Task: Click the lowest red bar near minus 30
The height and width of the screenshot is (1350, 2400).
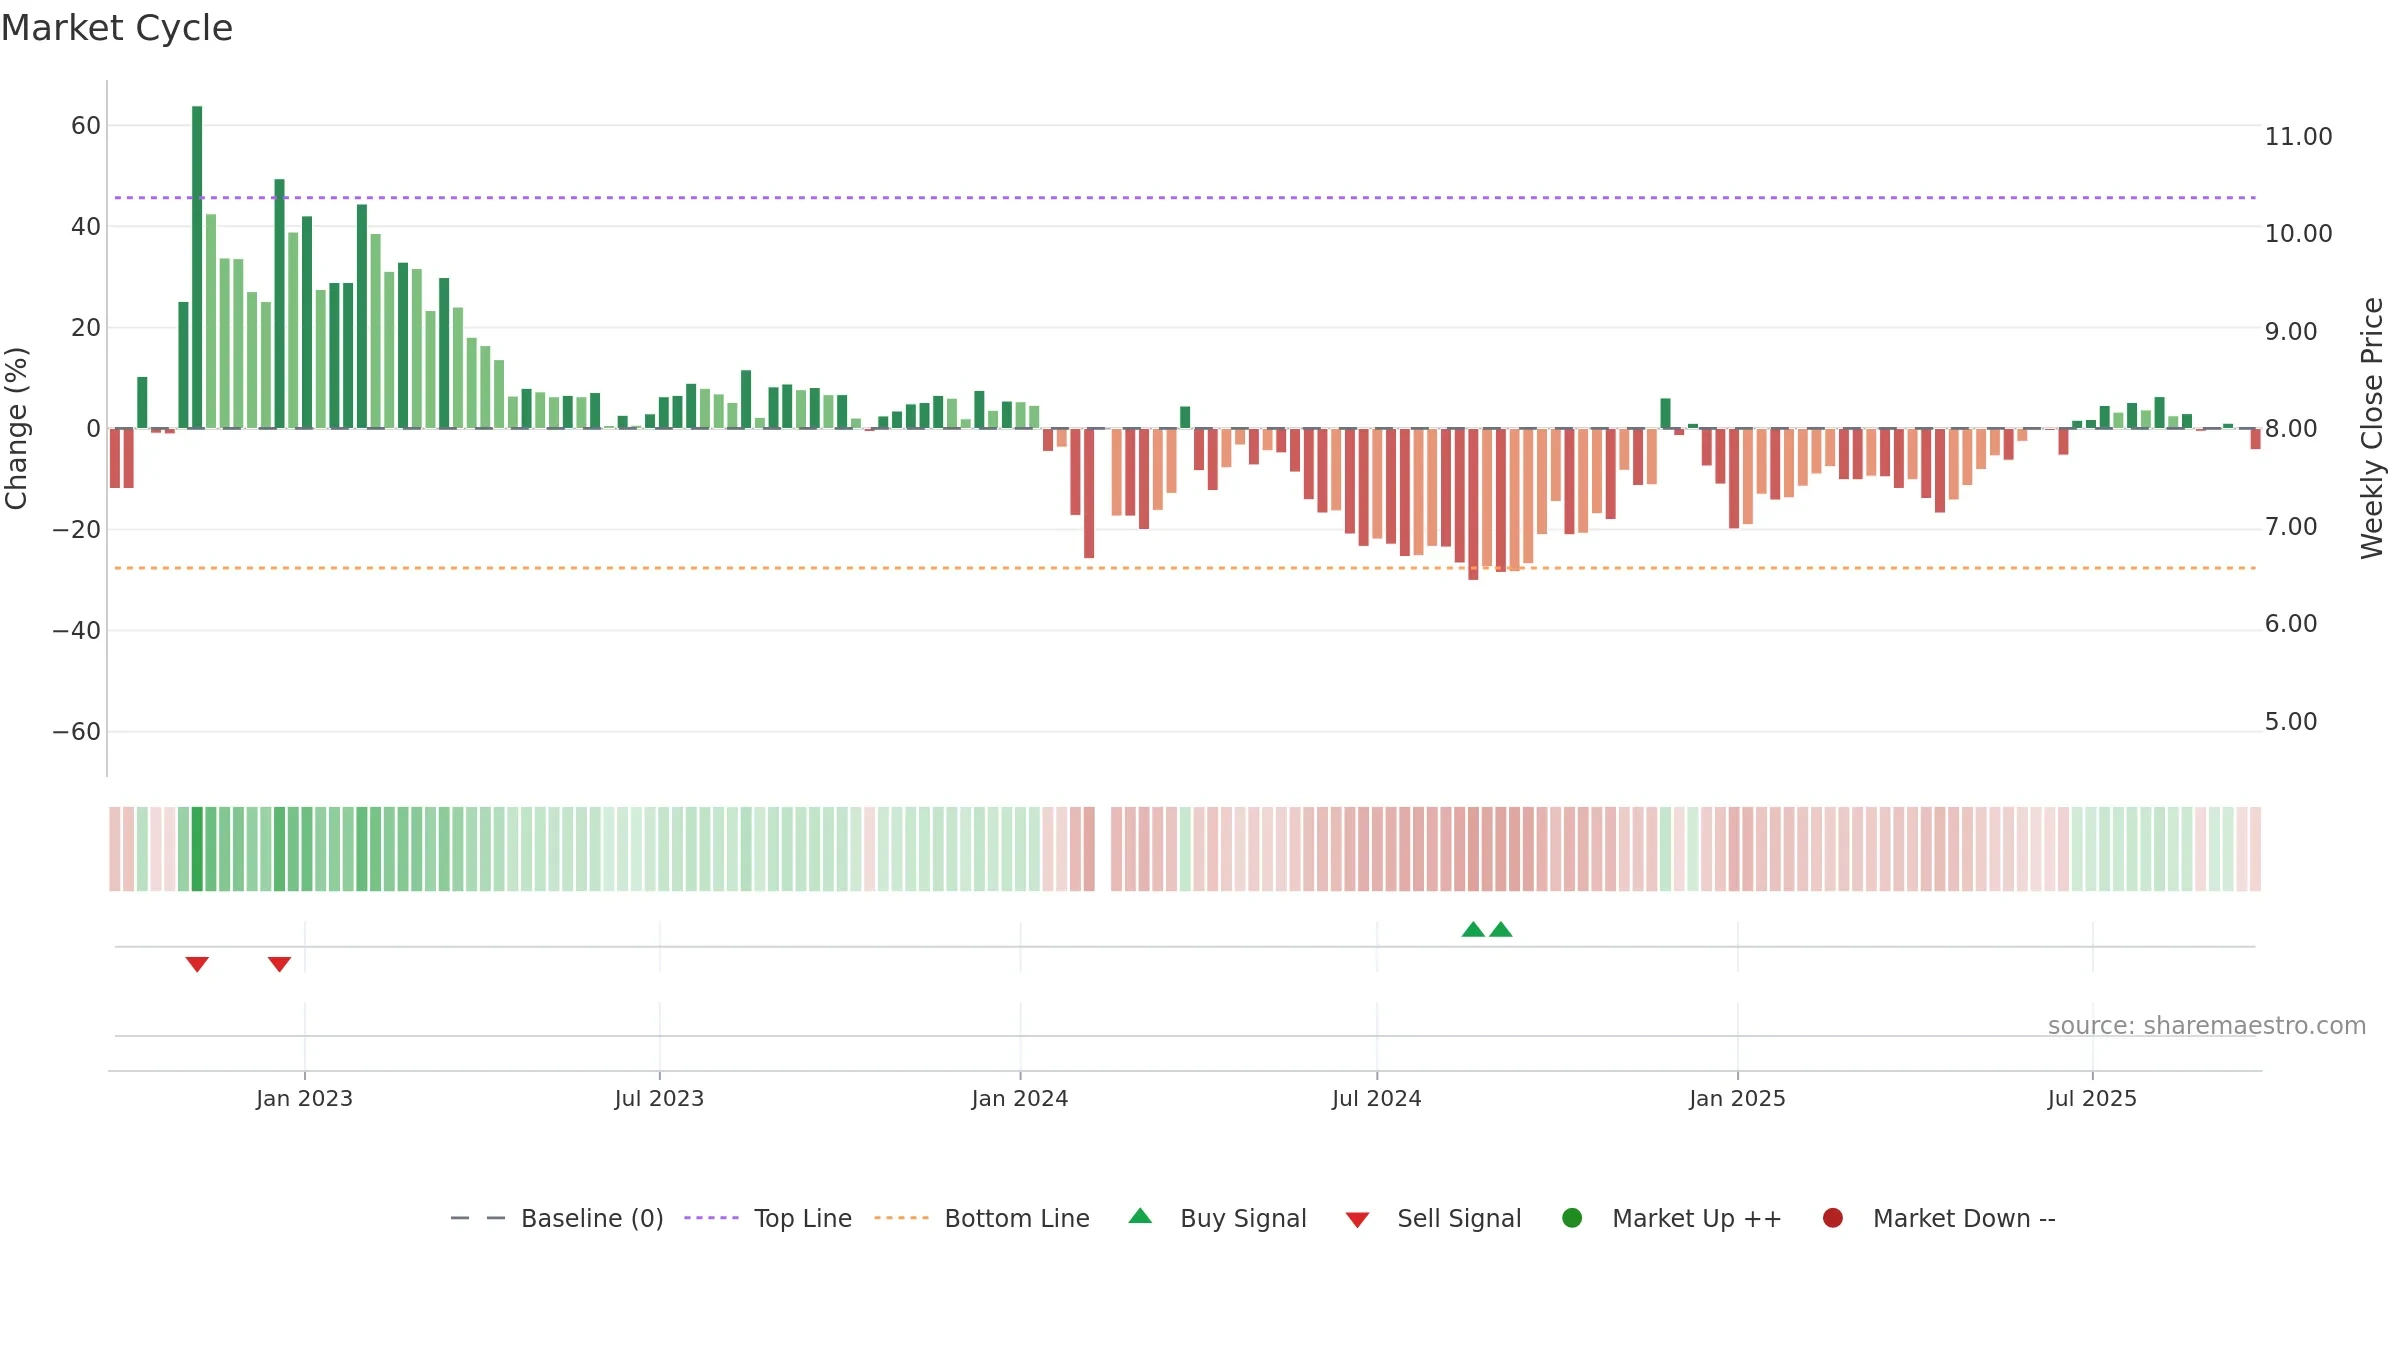Action: [1473, 504]
